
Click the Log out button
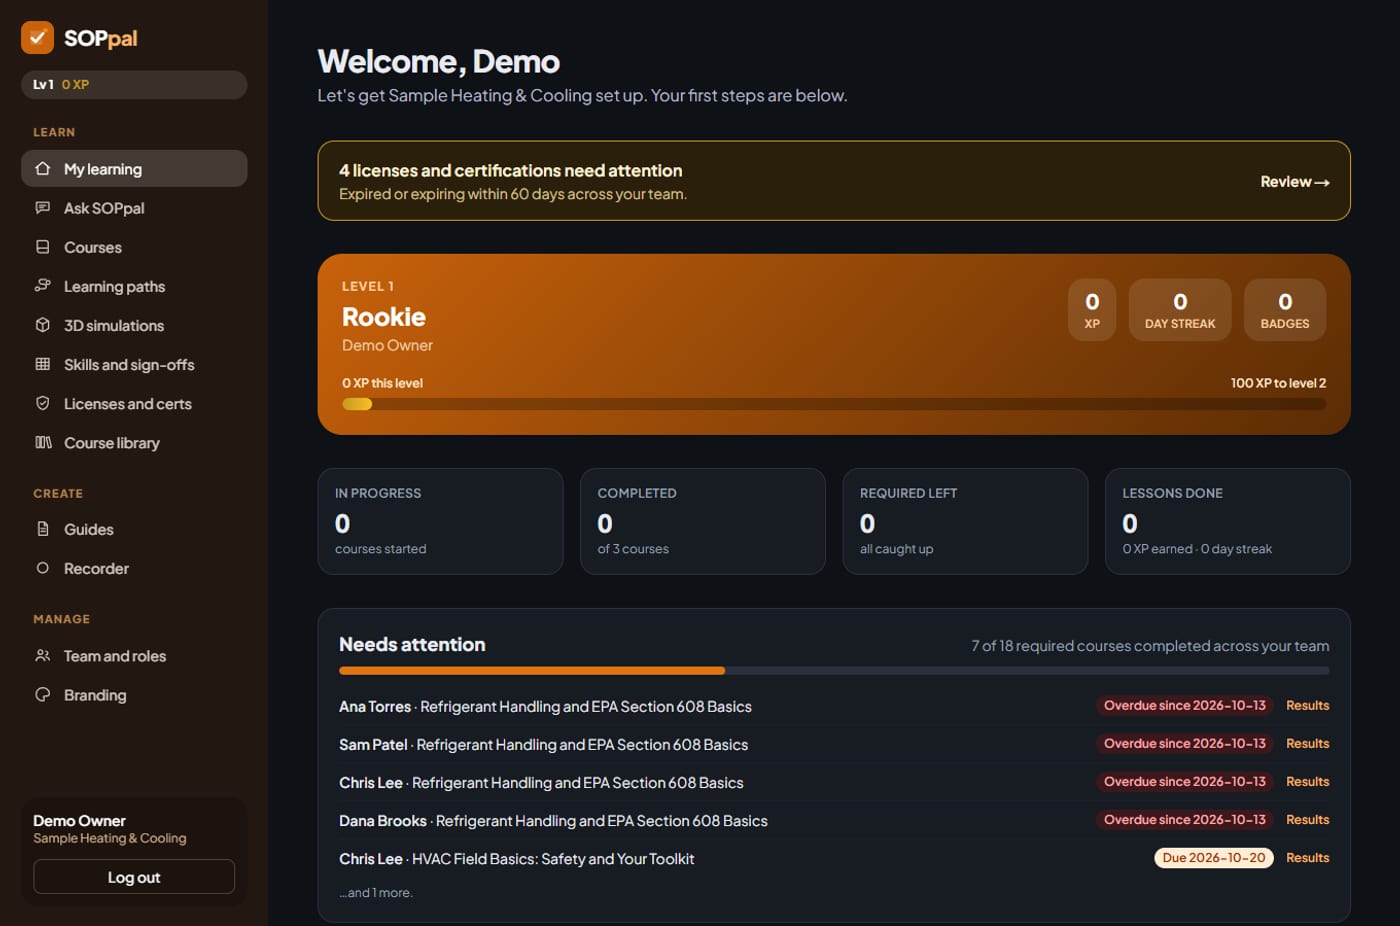pyautogui.click(x=134, y=877)
